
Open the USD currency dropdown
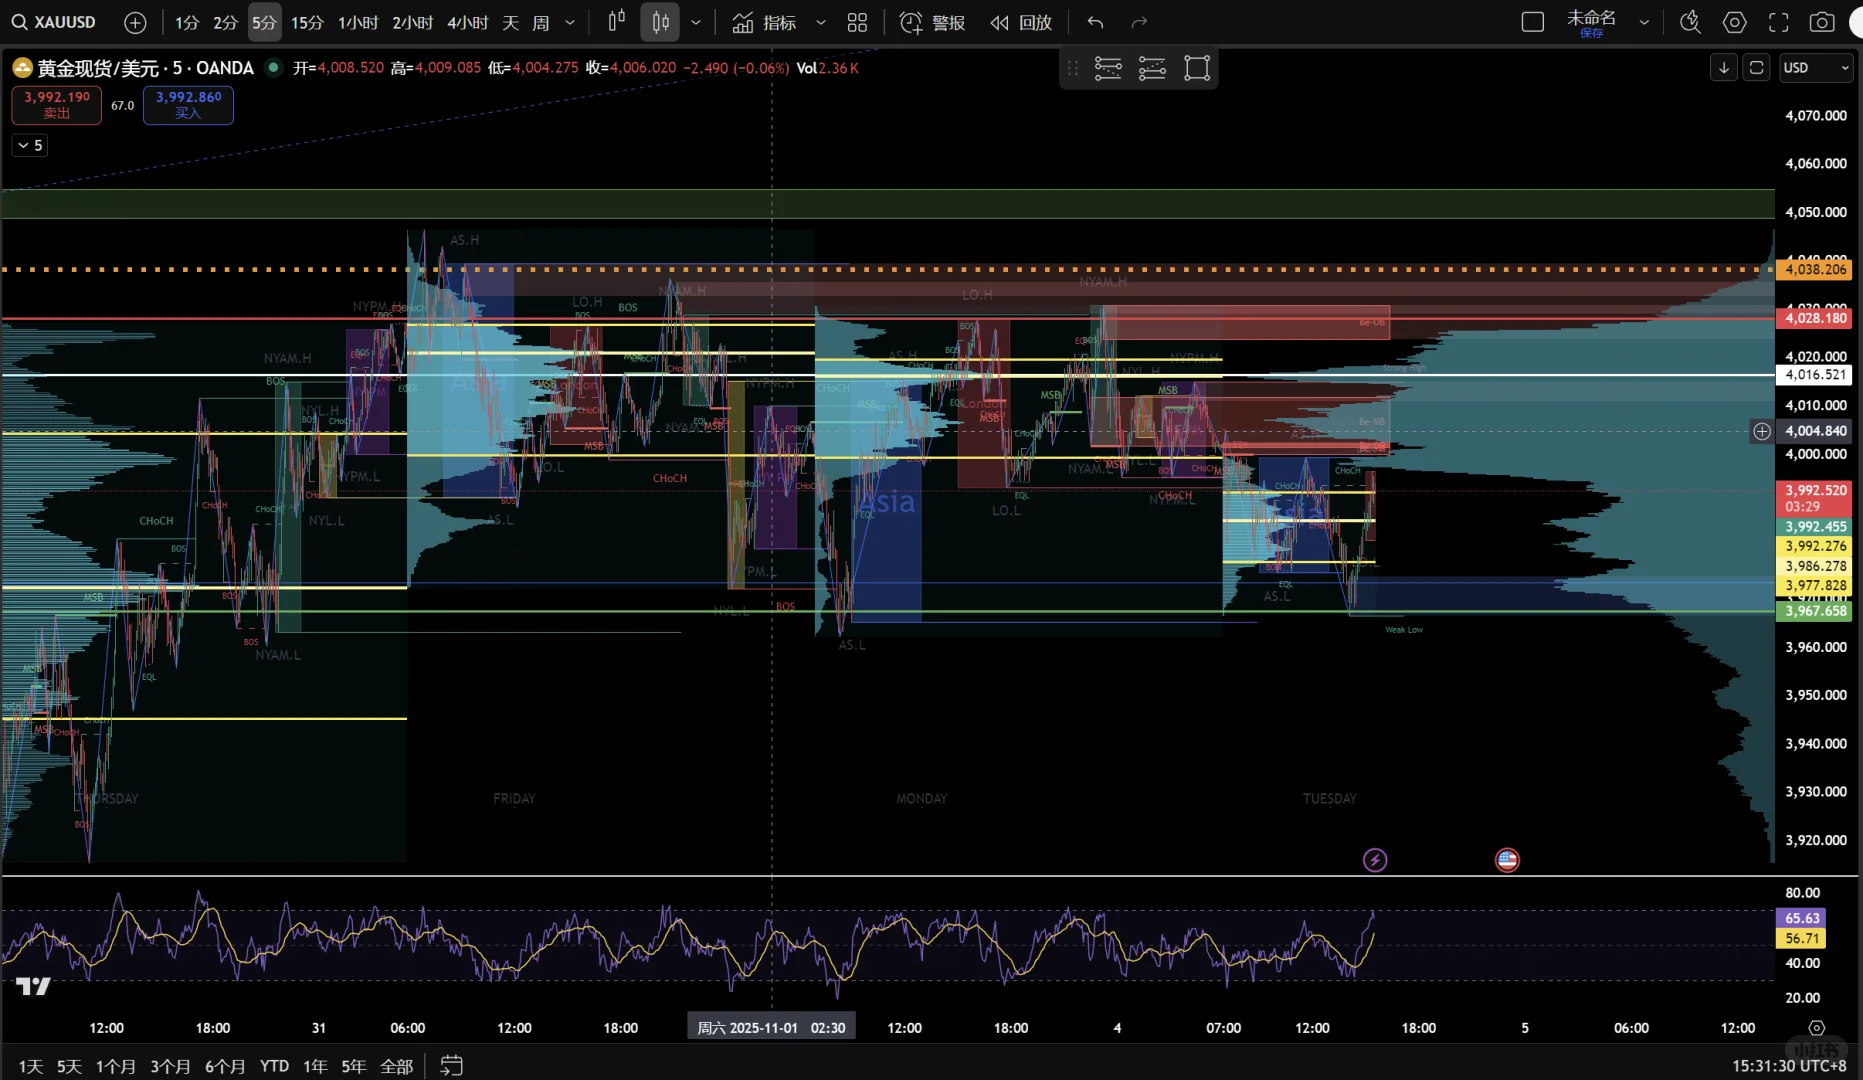click(x=1817, y=68)
